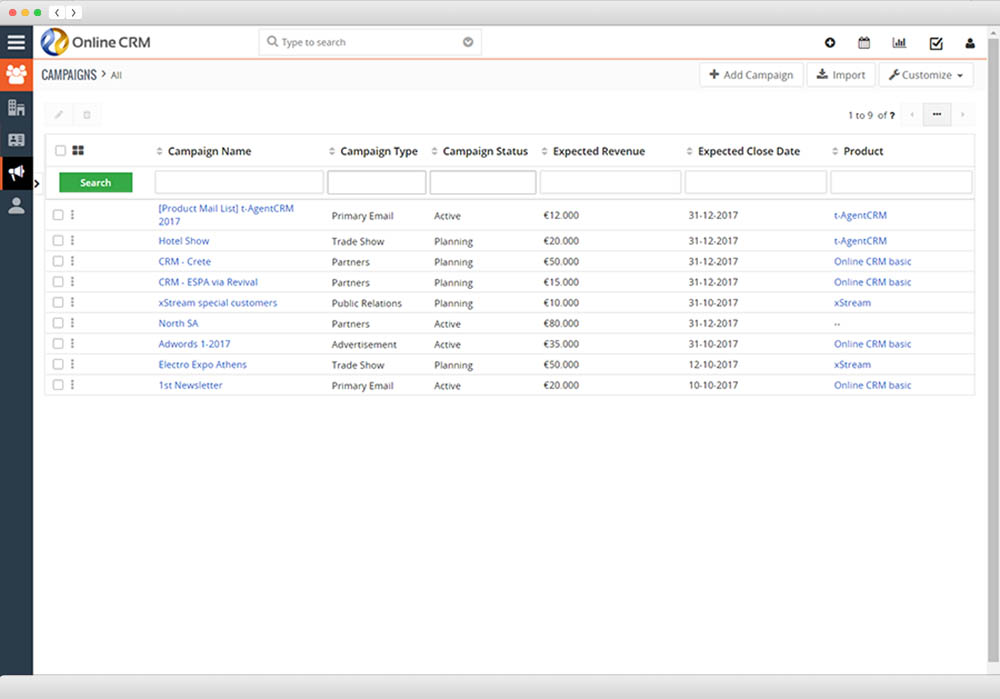
Task: Click the pencil edit icon above table
Action: 59,115
